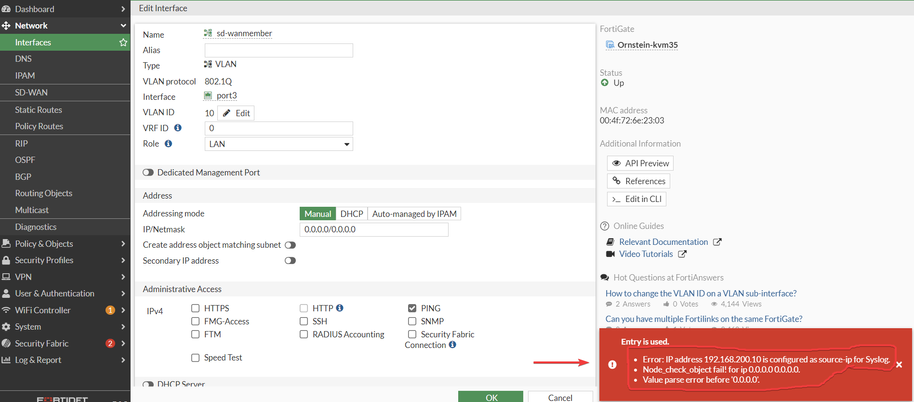The image size is (914, 402).
Task: Enable Secondary IP address switch
Action: point(290,261)
